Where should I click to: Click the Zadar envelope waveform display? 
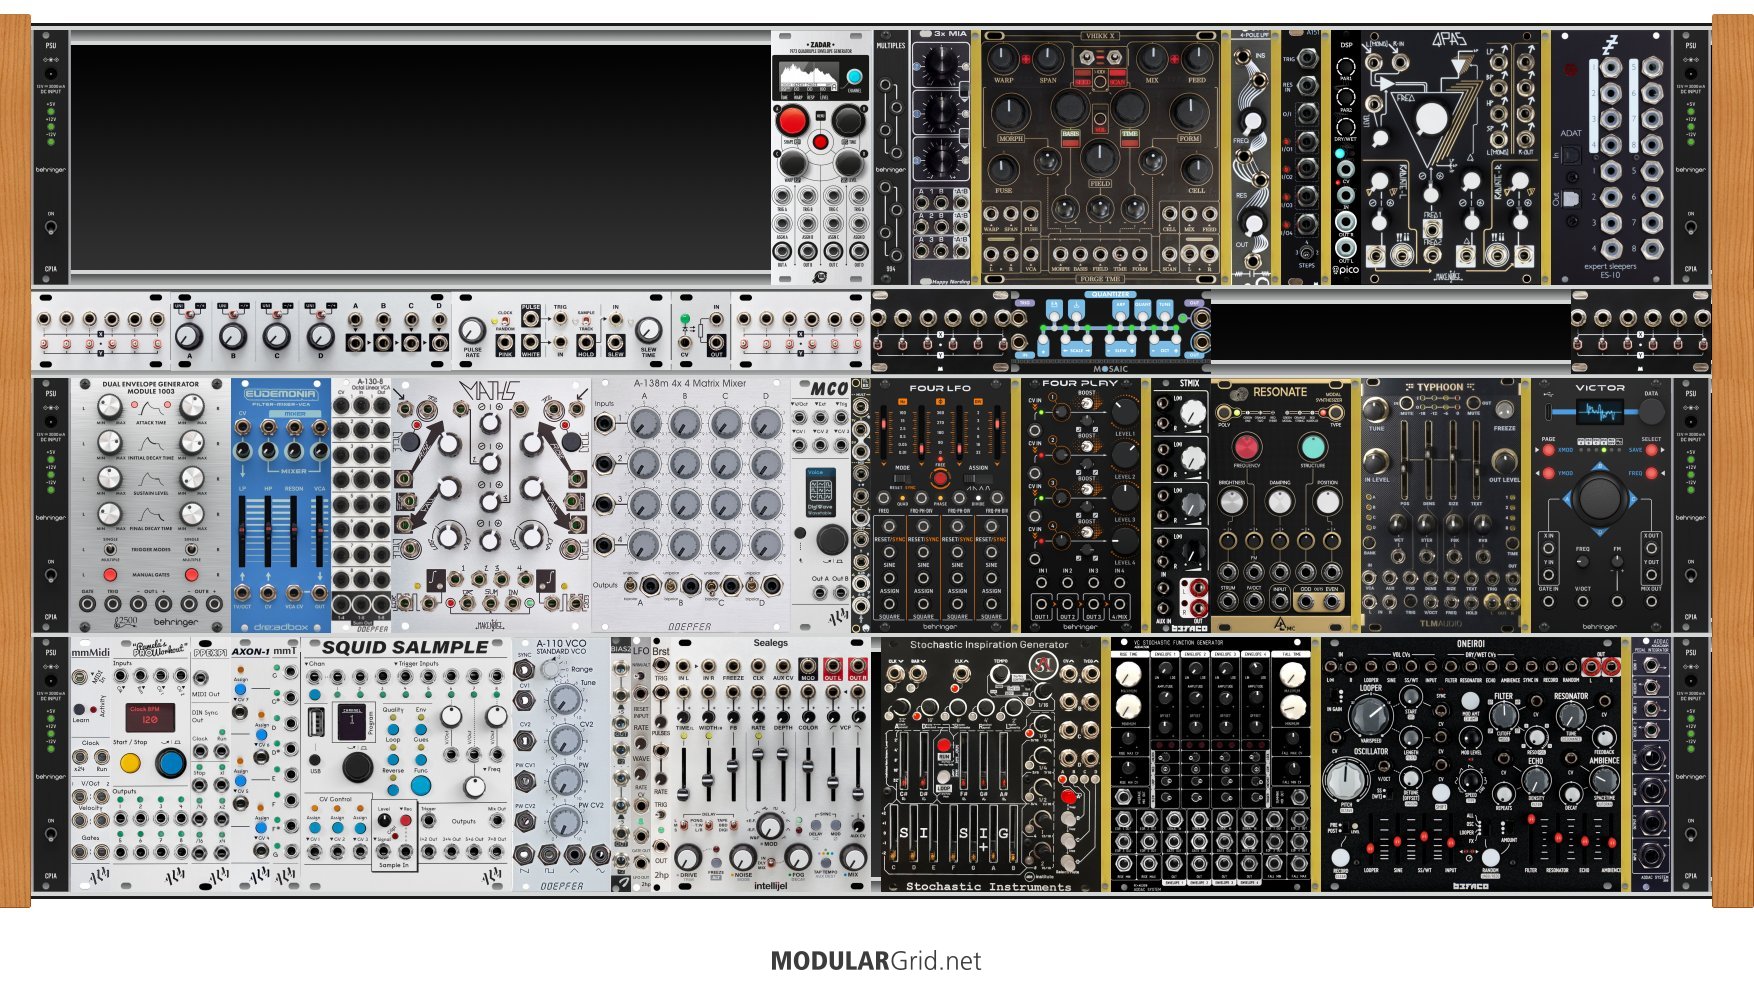tap(810, 76)
